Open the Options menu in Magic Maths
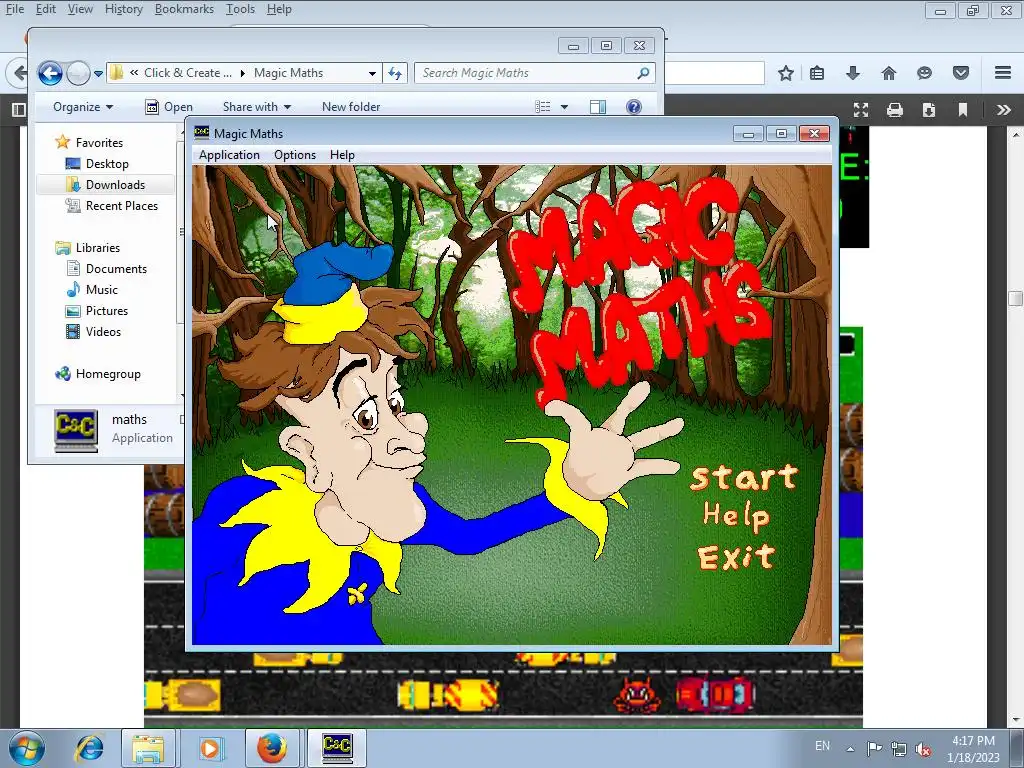This screenshot has width=1024, height=768. point(295,155)
